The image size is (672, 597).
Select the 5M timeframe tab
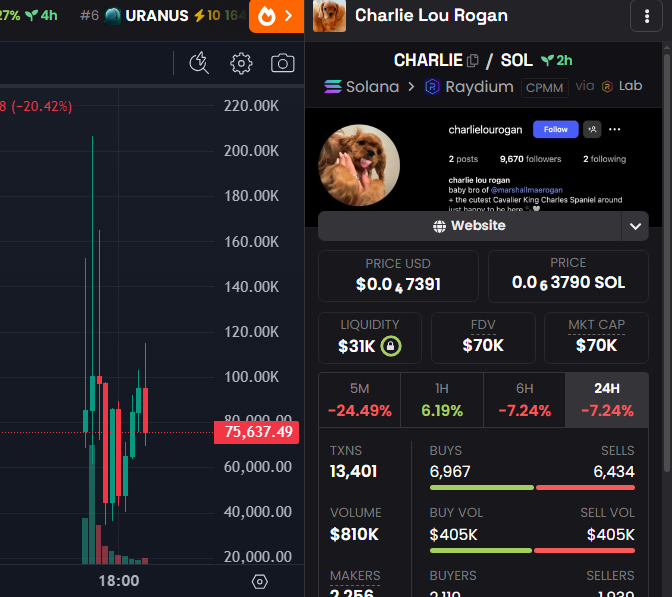pyautogui.click(x=360, y=400)
